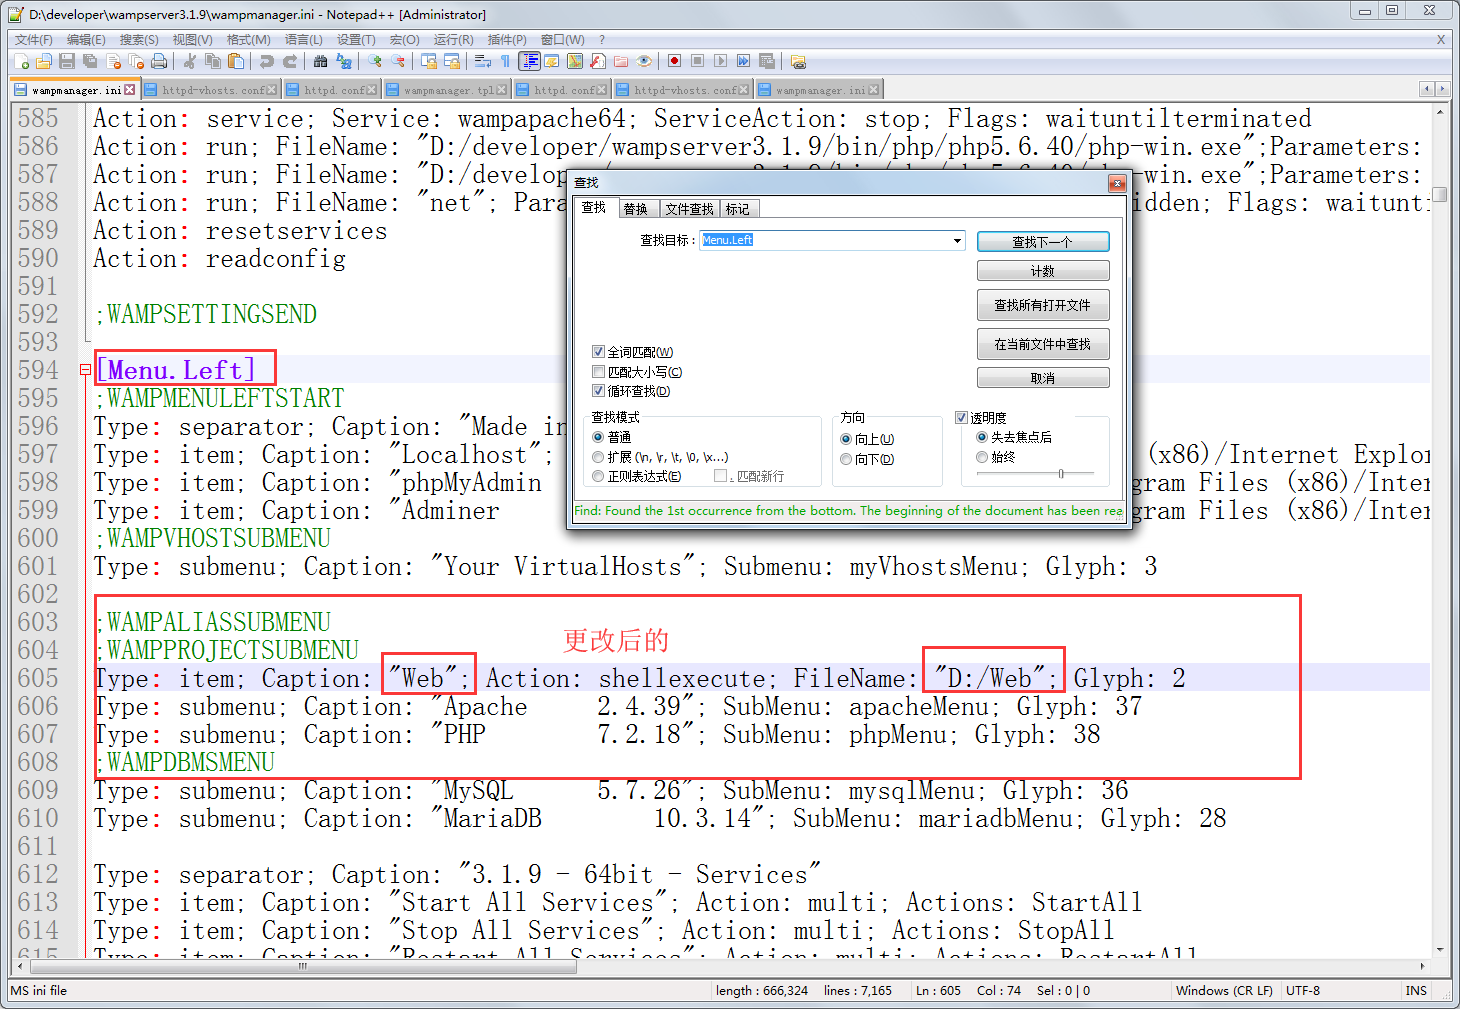Click the Undo arrow toolbar icon

tap(266, 62)
